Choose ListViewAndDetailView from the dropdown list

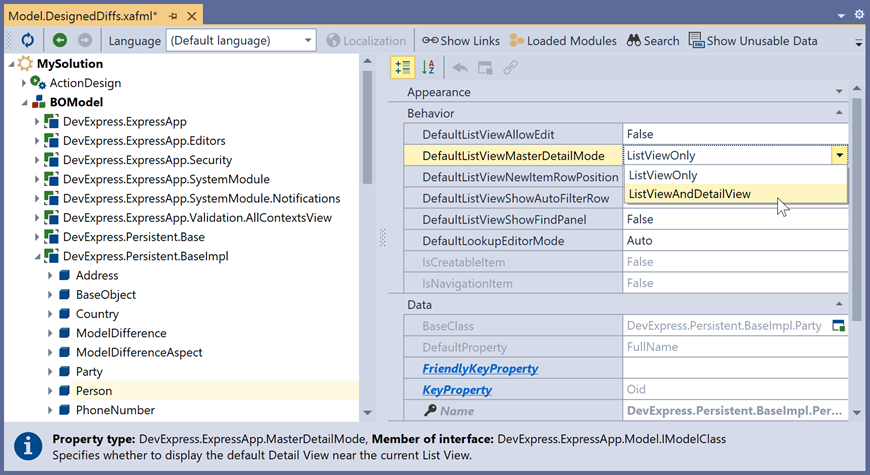pyautogui.click(x=736, y=194)
